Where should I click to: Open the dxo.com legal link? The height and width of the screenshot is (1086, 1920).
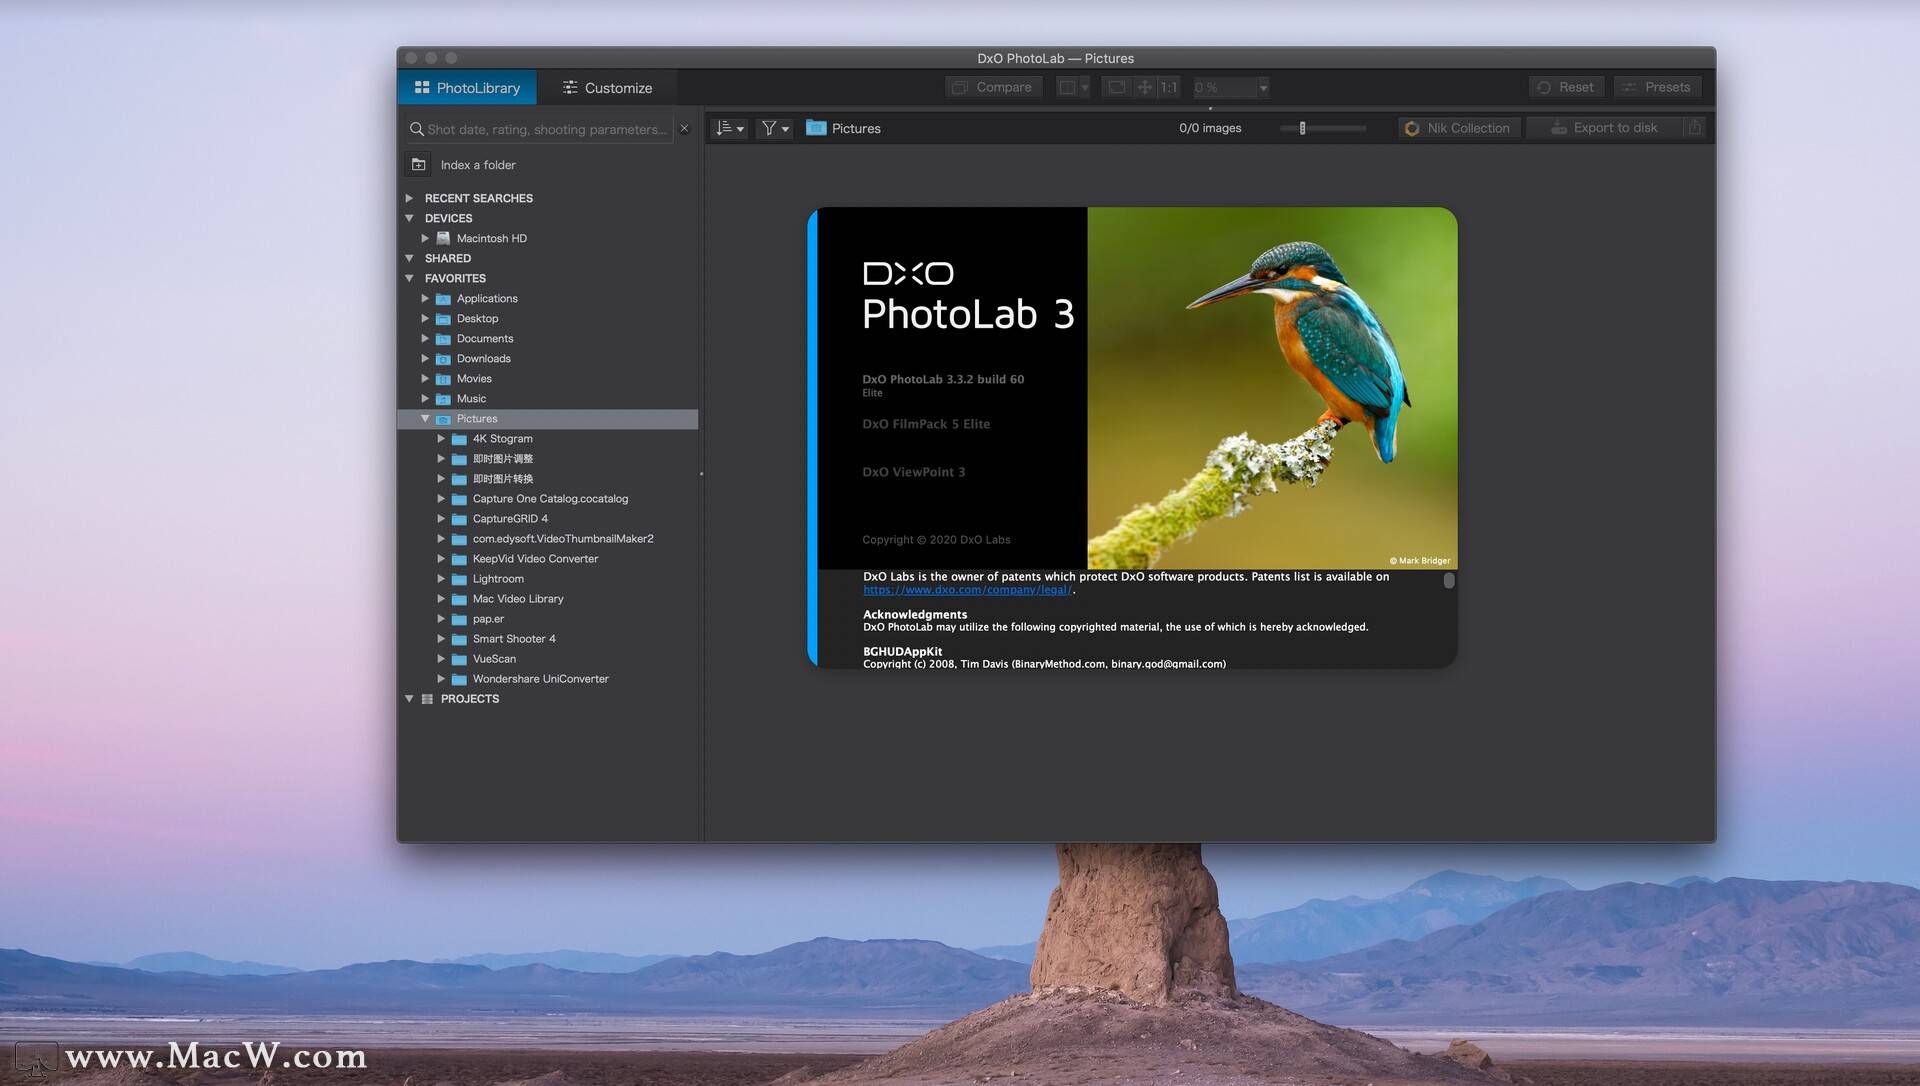966,590
